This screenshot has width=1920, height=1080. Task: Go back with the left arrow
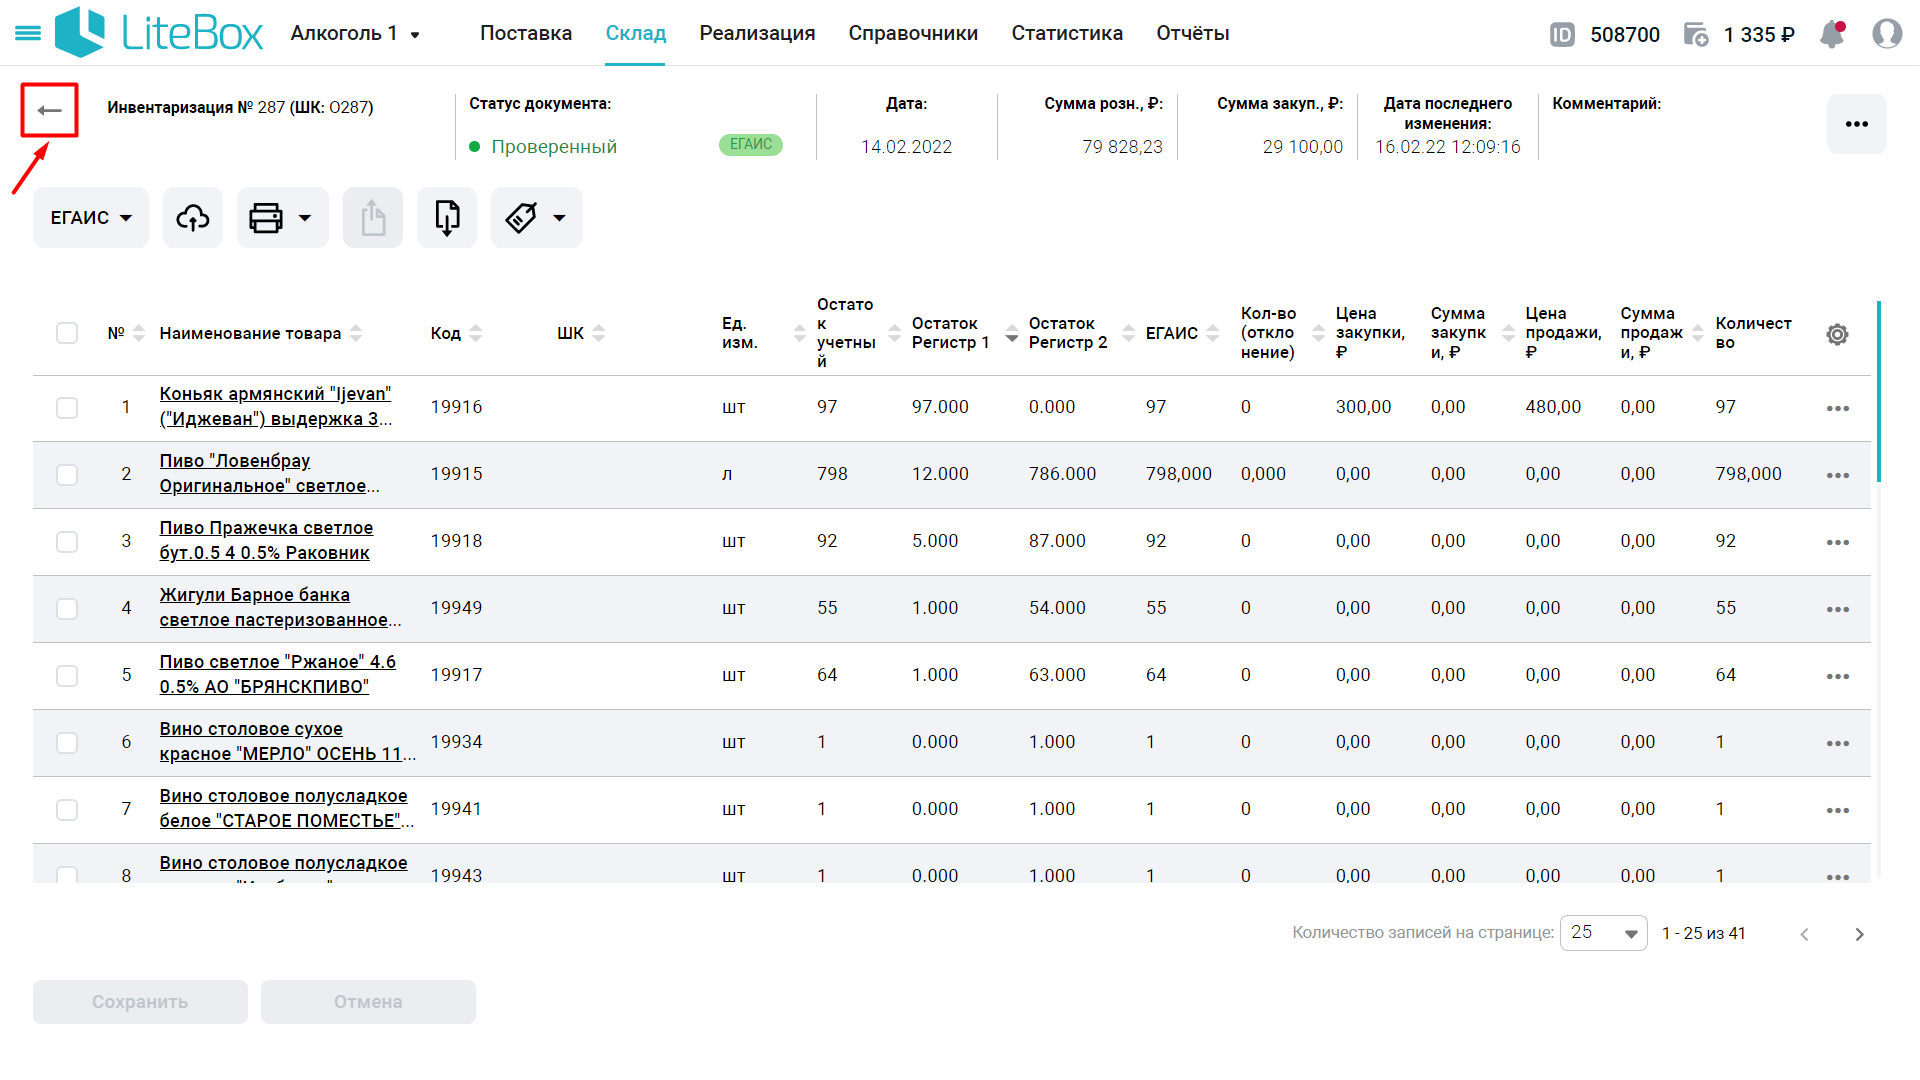click(x=49, y=110)
